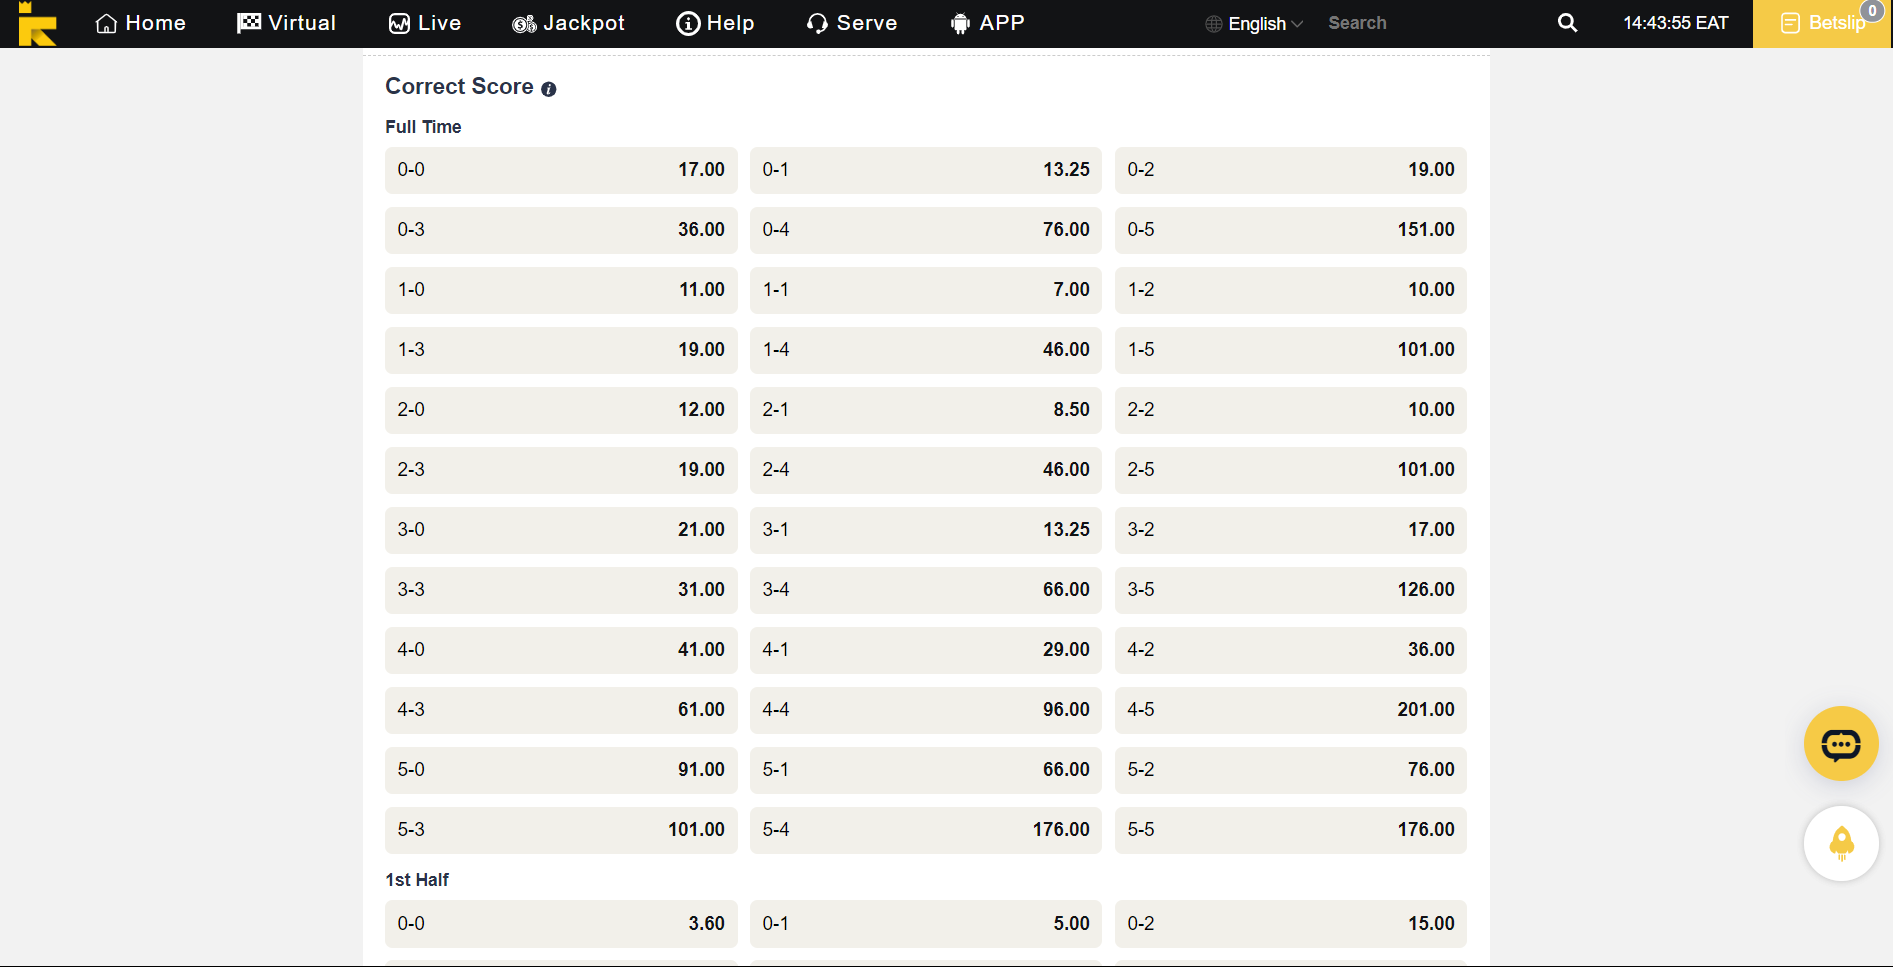
Task: Expand the English language dropdown
Action: click(x=1254, y=23)
